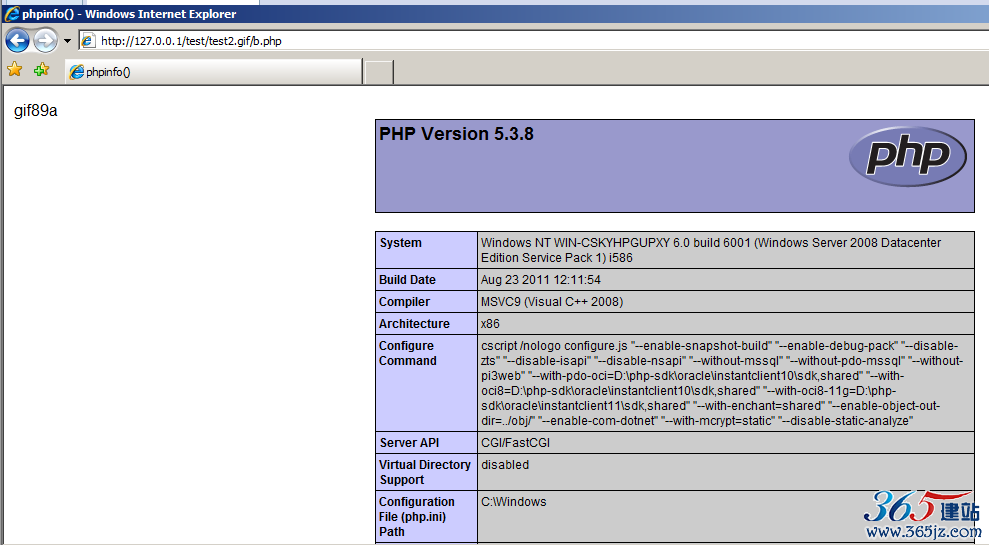Screen dimensions: 989x545
Task: Click the IE icon on the phpinfo() tab
Action: tap(76, 72)
